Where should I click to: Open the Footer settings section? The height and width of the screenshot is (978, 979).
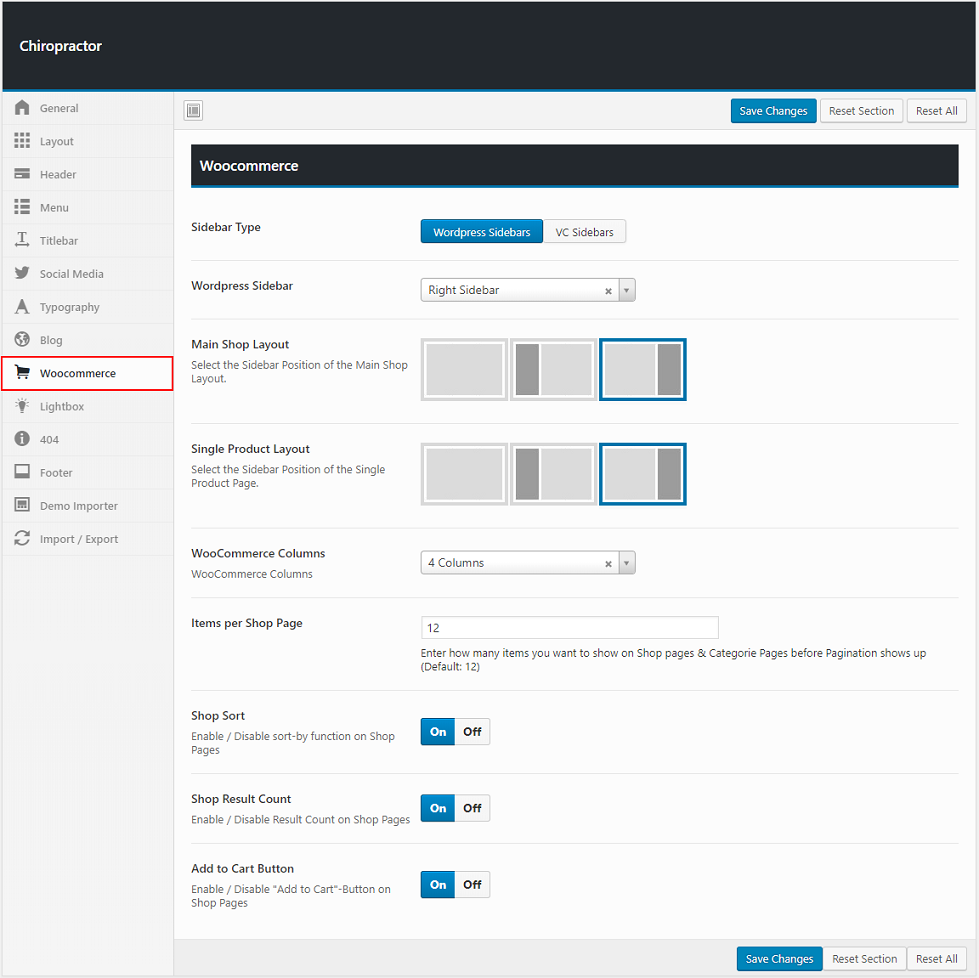(x=56, y=473)
